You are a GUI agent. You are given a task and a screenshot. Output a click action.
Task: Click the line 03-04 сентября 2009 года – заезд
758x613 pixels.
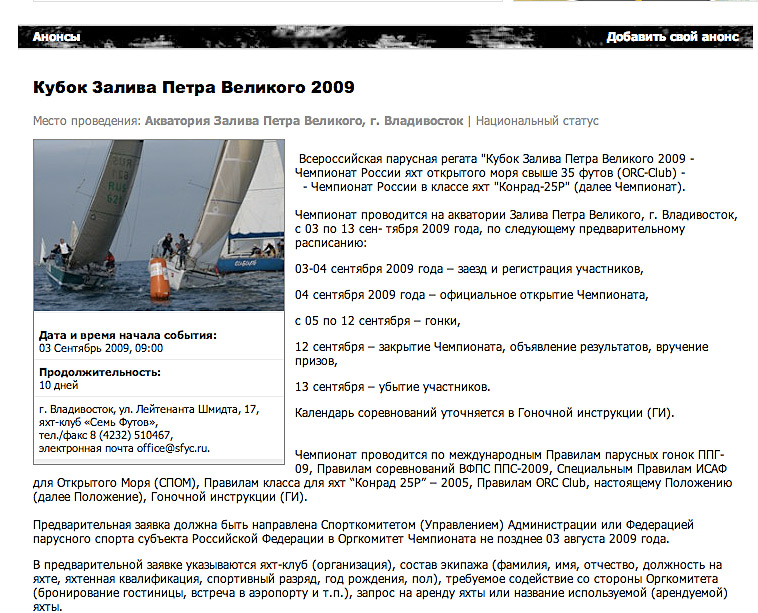469,269
